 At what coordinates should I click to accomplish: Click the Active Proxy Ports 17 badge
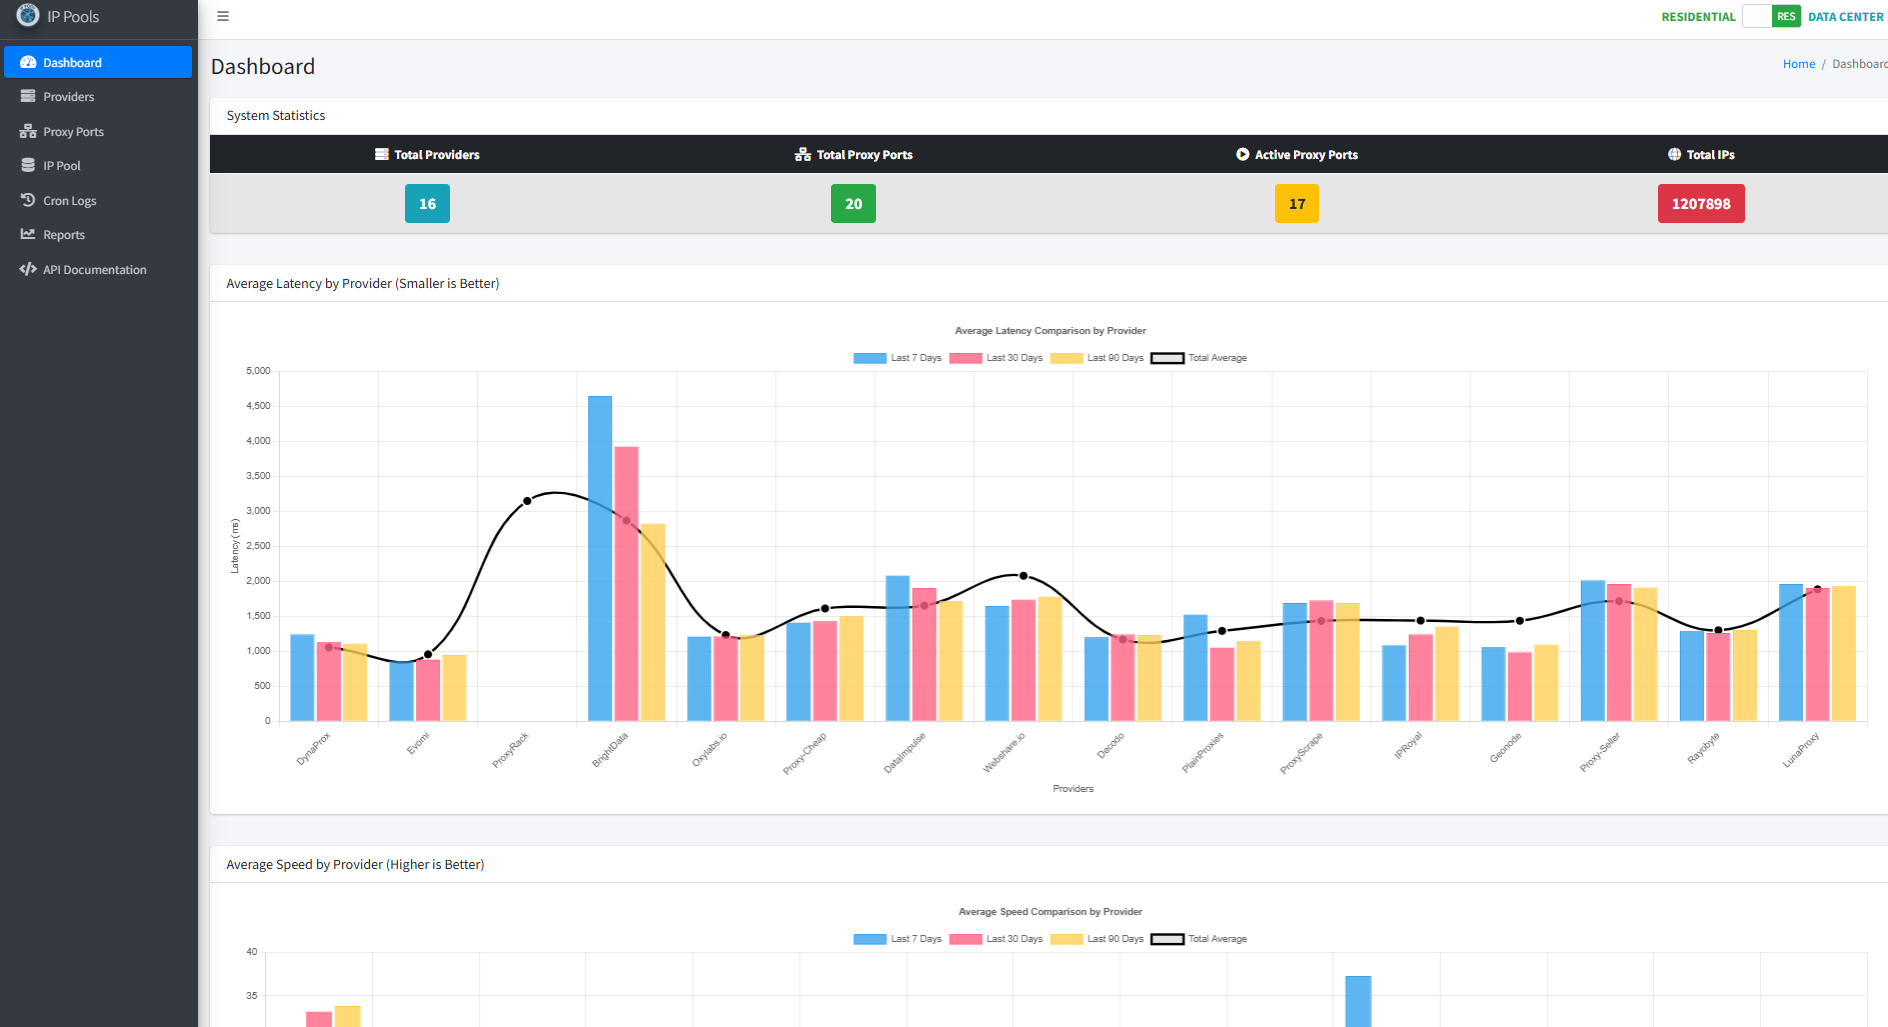[1297, 204]
